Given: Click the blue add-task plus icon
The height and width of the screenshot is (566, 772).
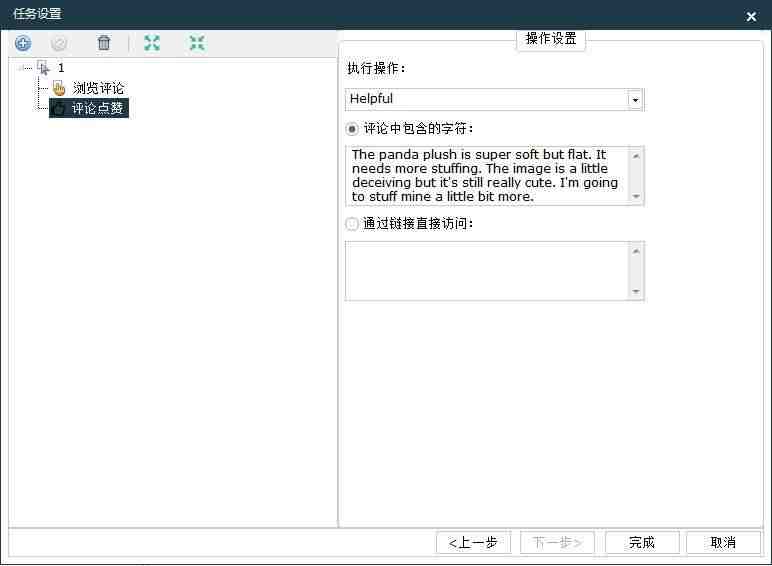Looking at the screenshot, I should point(23,43).
